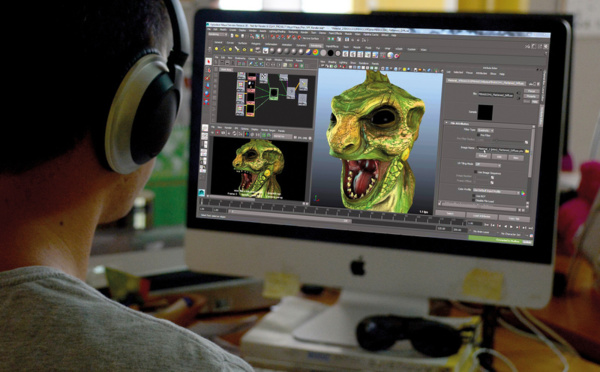The width and height of the screenshot is (600, 372).
Task: Click the Go to Output Connection arrow in Attribute Editor
Action: tap(518, 98)
